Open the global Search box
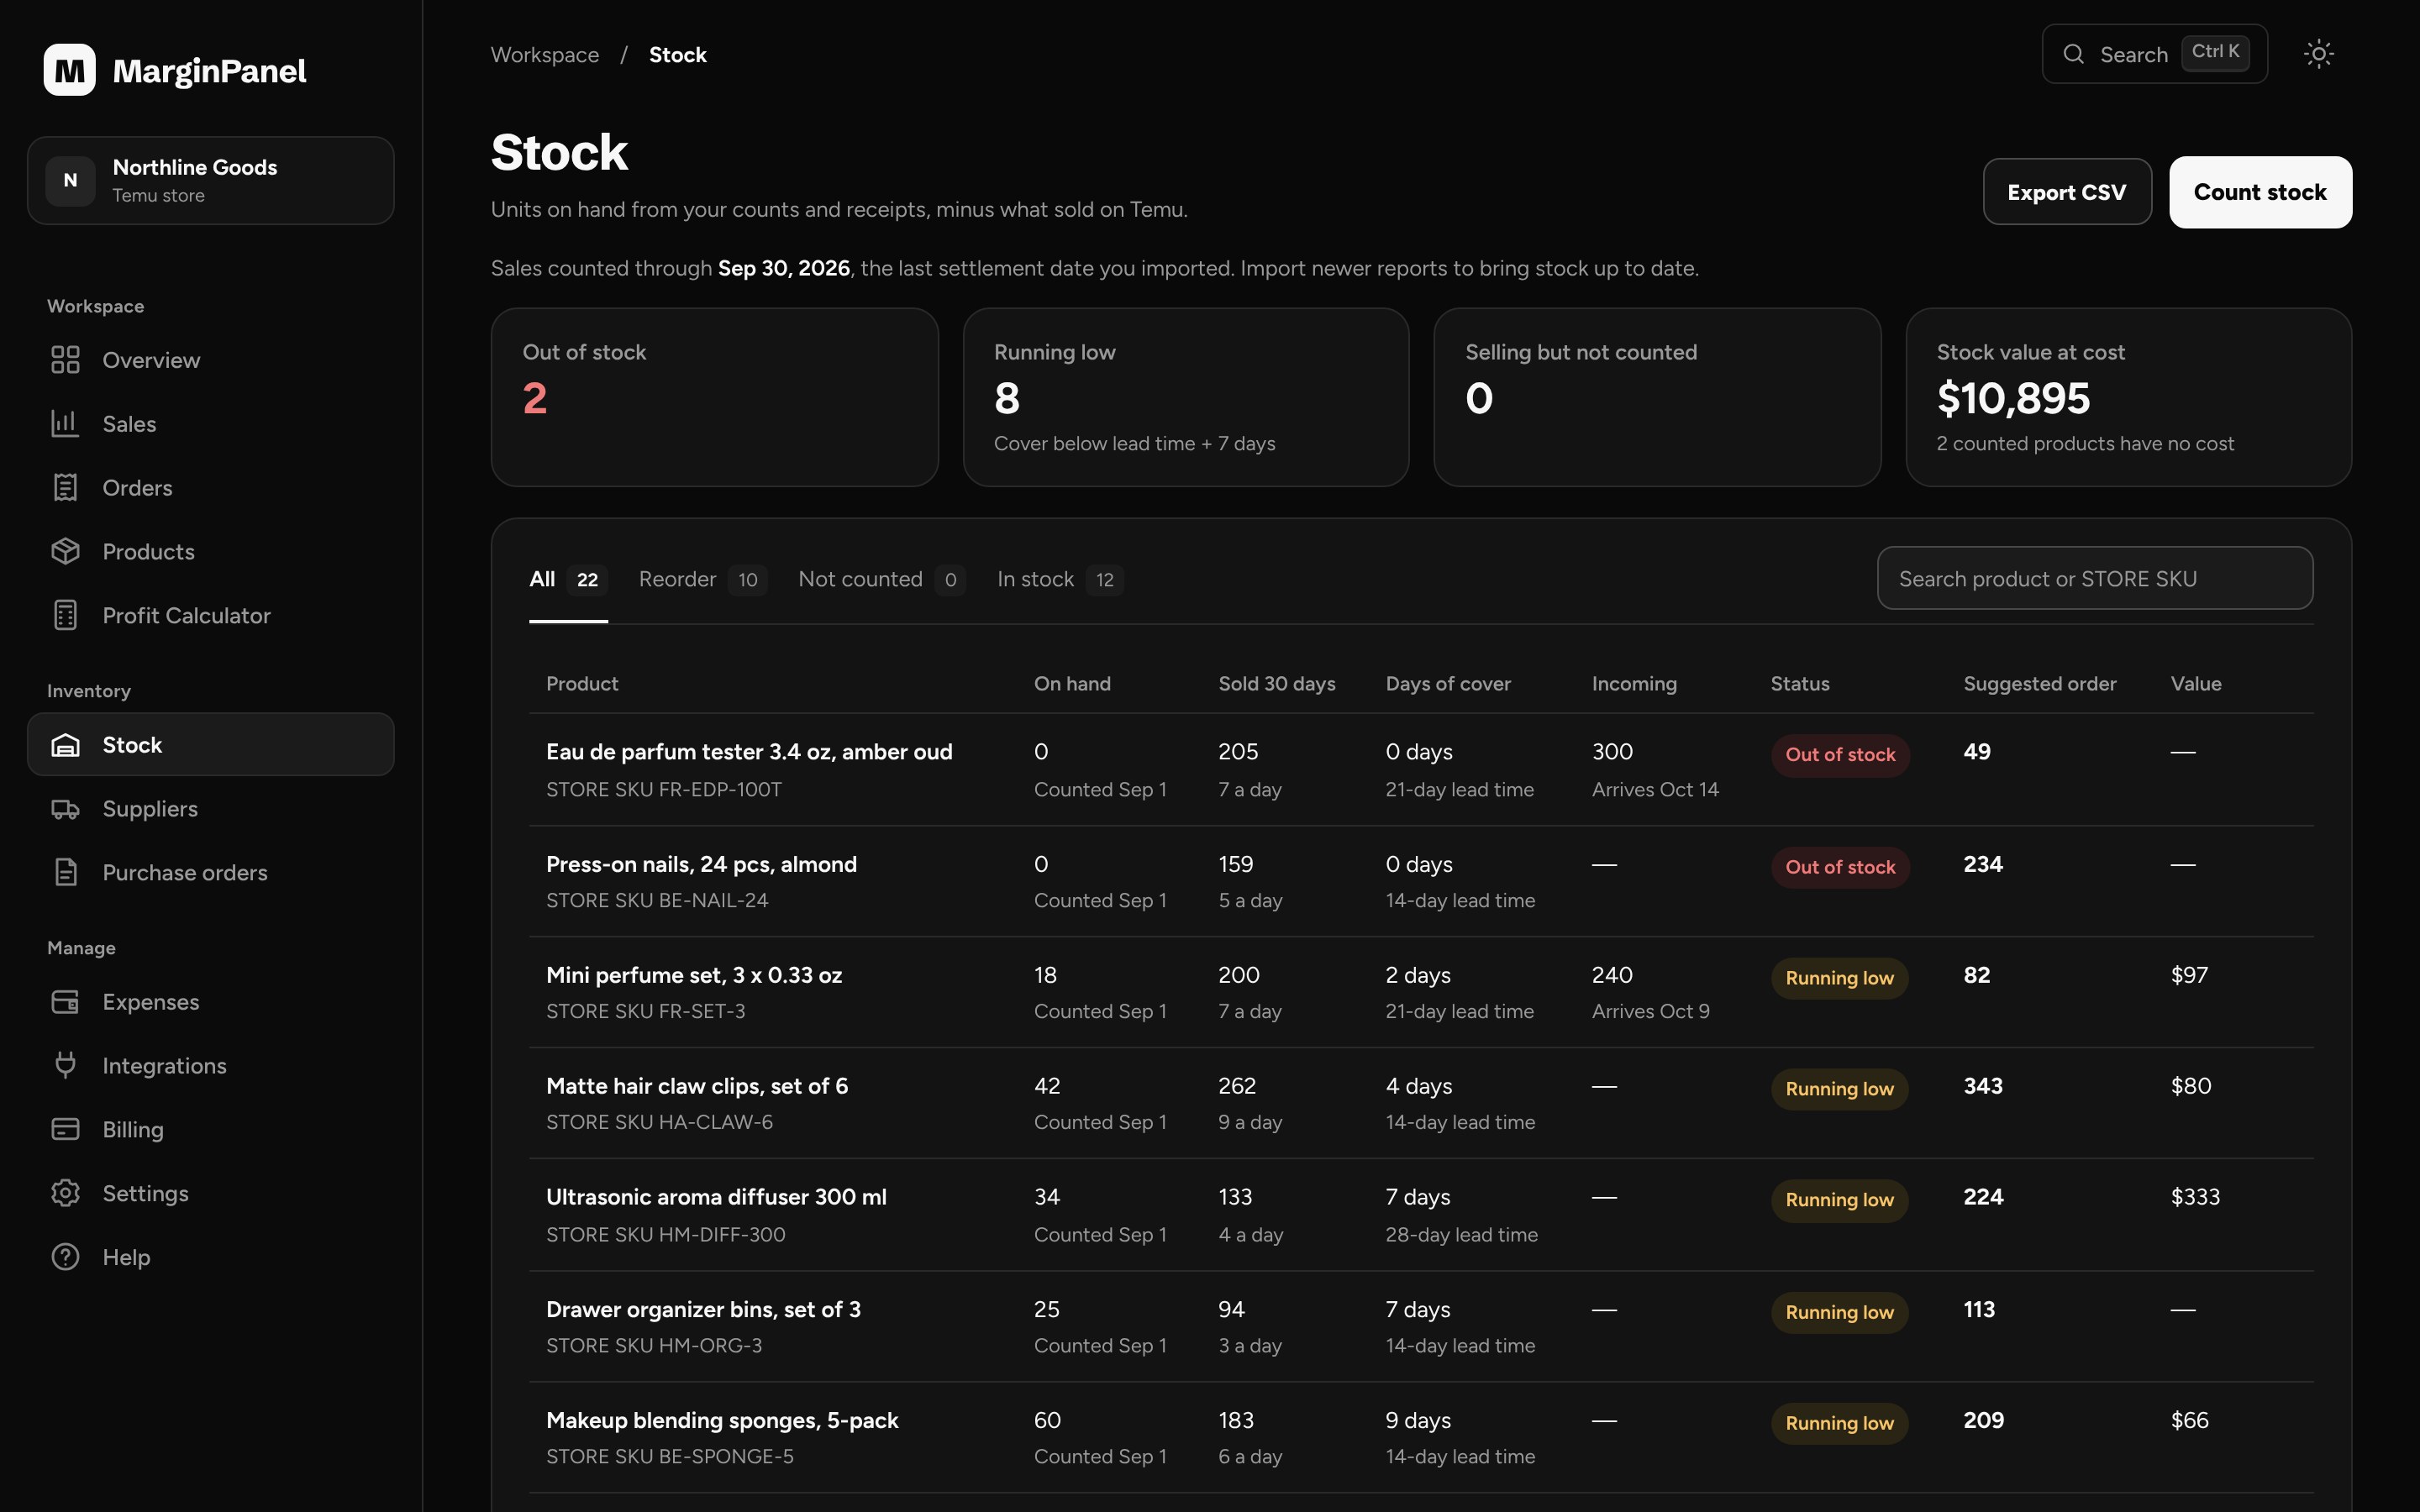This screenshot has height=1512, width=2420. (x=2154, y=54)
